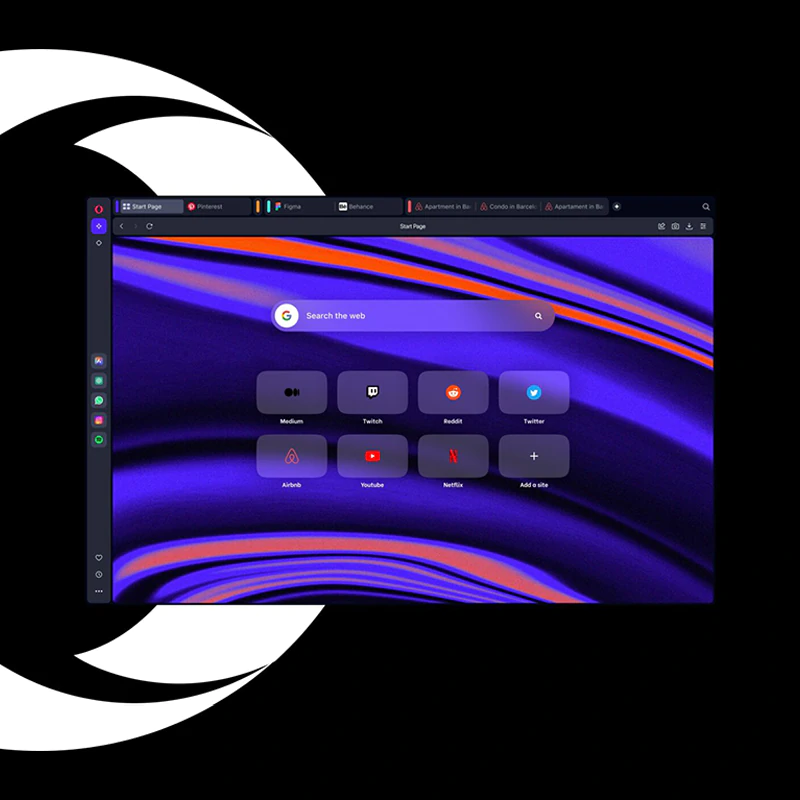Switch to the Pinterest tab
Screen dimensions: 800x800
pyautogui.click(x=205, y=206)
